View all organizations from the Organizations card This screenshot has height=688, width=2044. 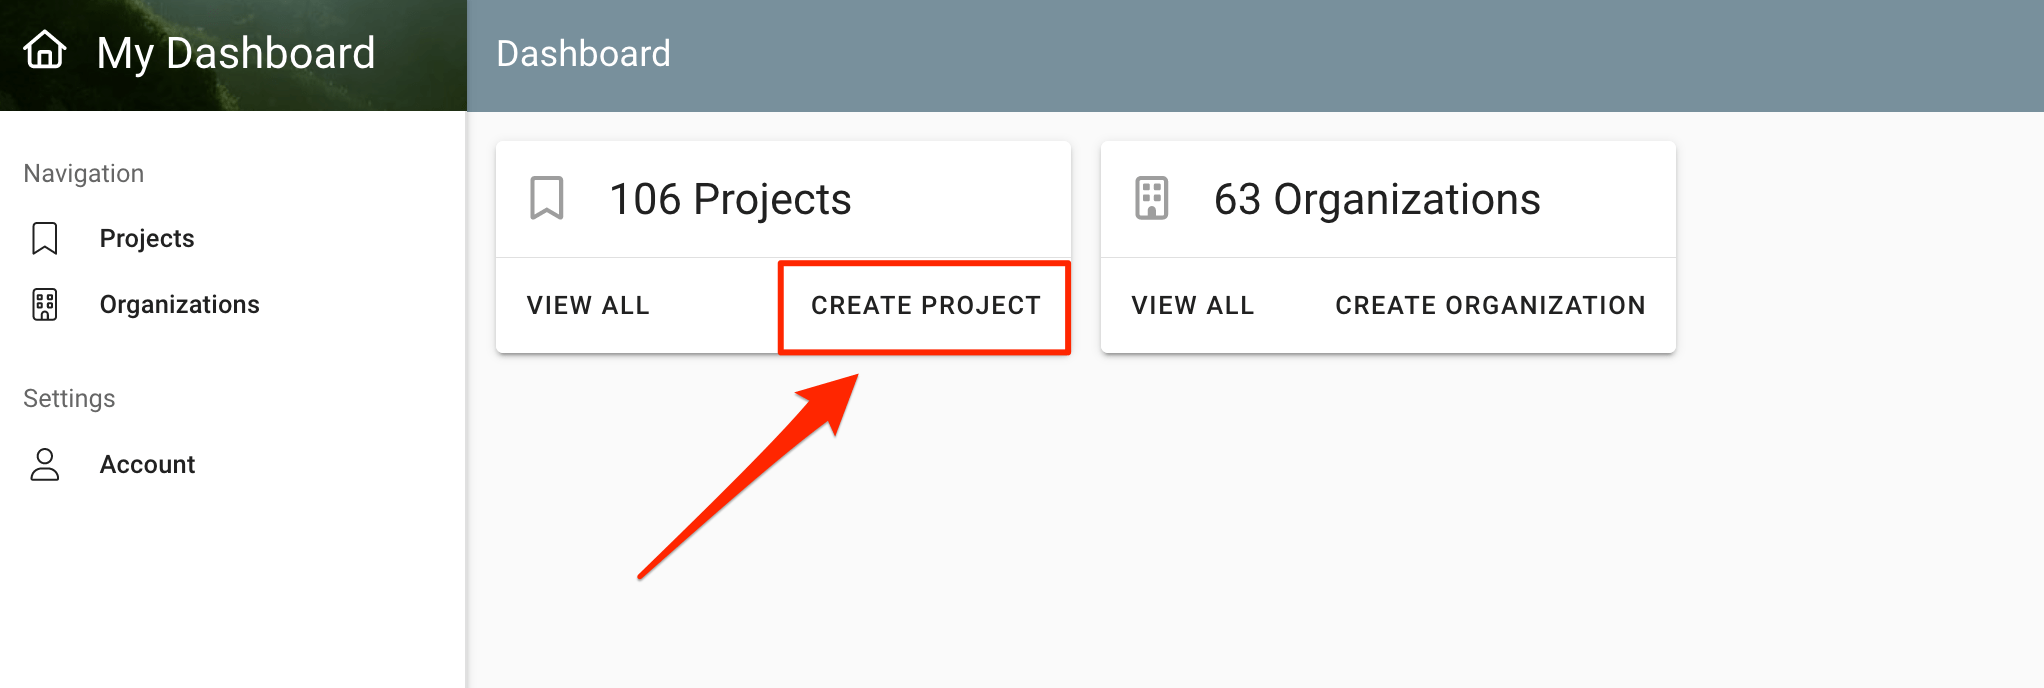[x=1193, y=306]
